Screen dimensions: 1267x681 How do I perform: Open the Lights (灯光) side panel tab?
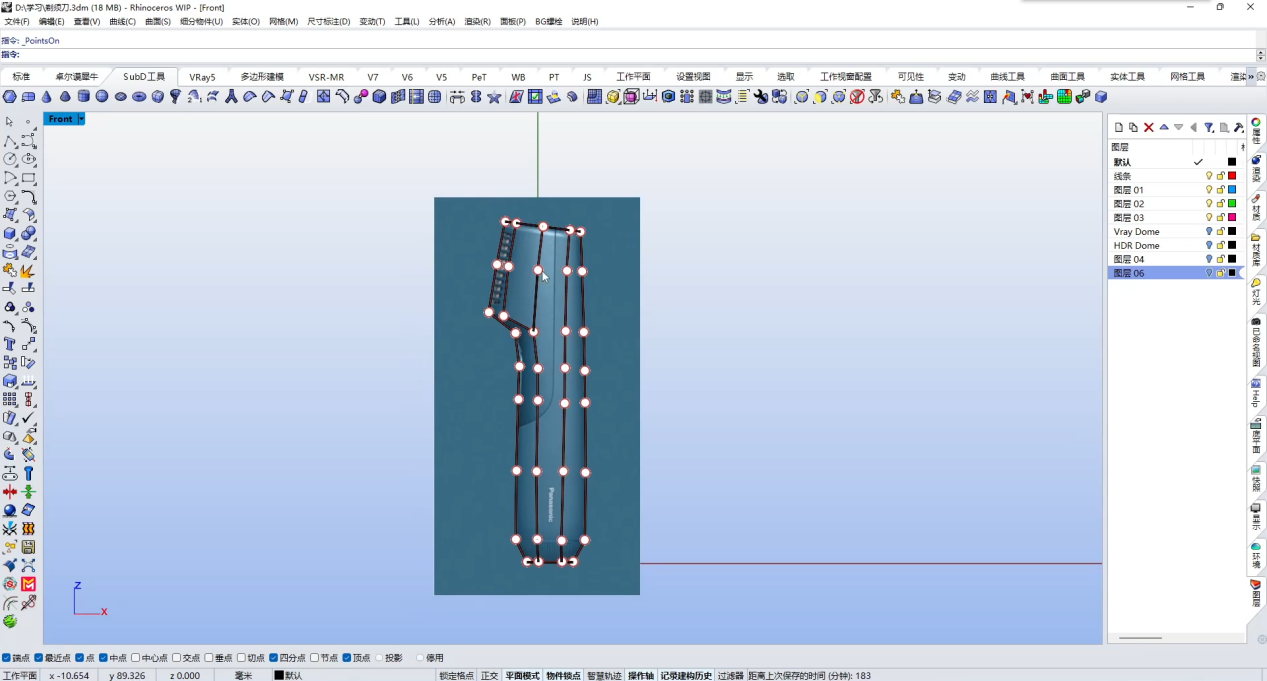click(1256, 292)
